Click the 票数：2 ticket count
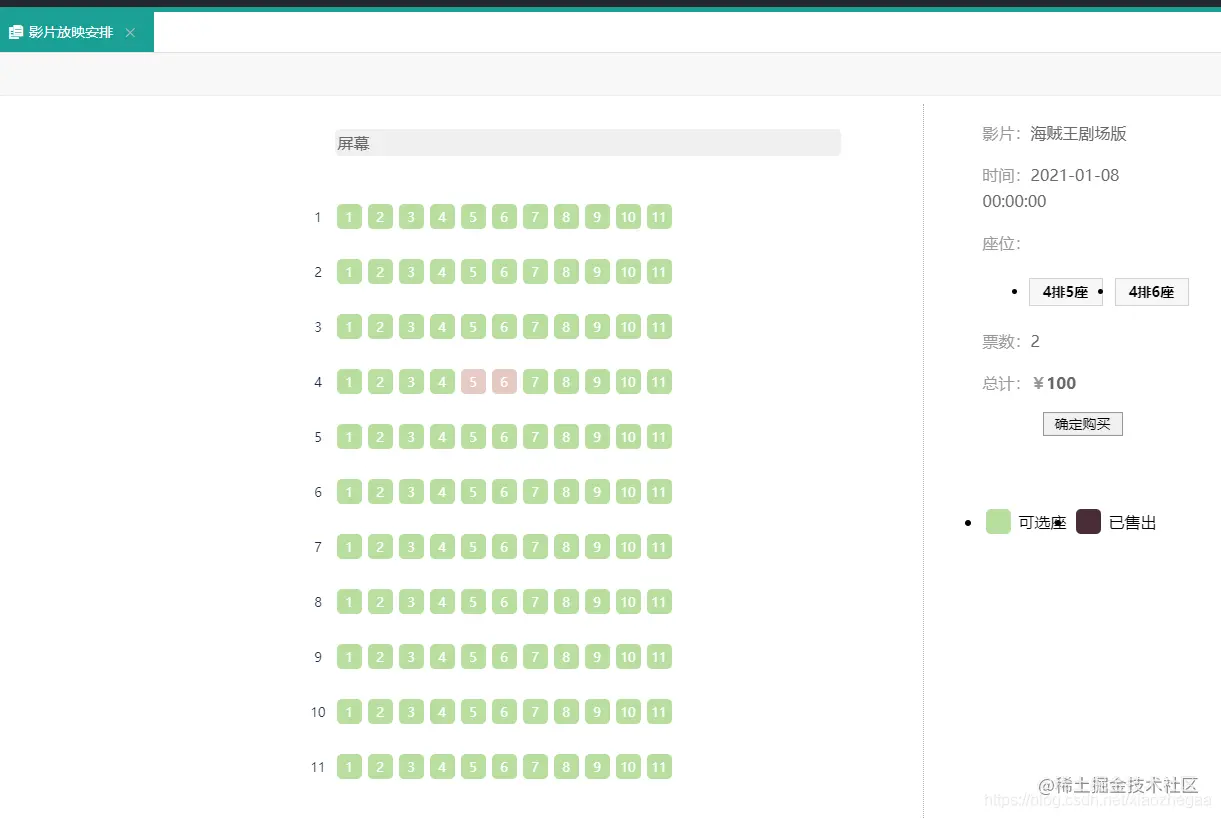 coord(1011,342)
